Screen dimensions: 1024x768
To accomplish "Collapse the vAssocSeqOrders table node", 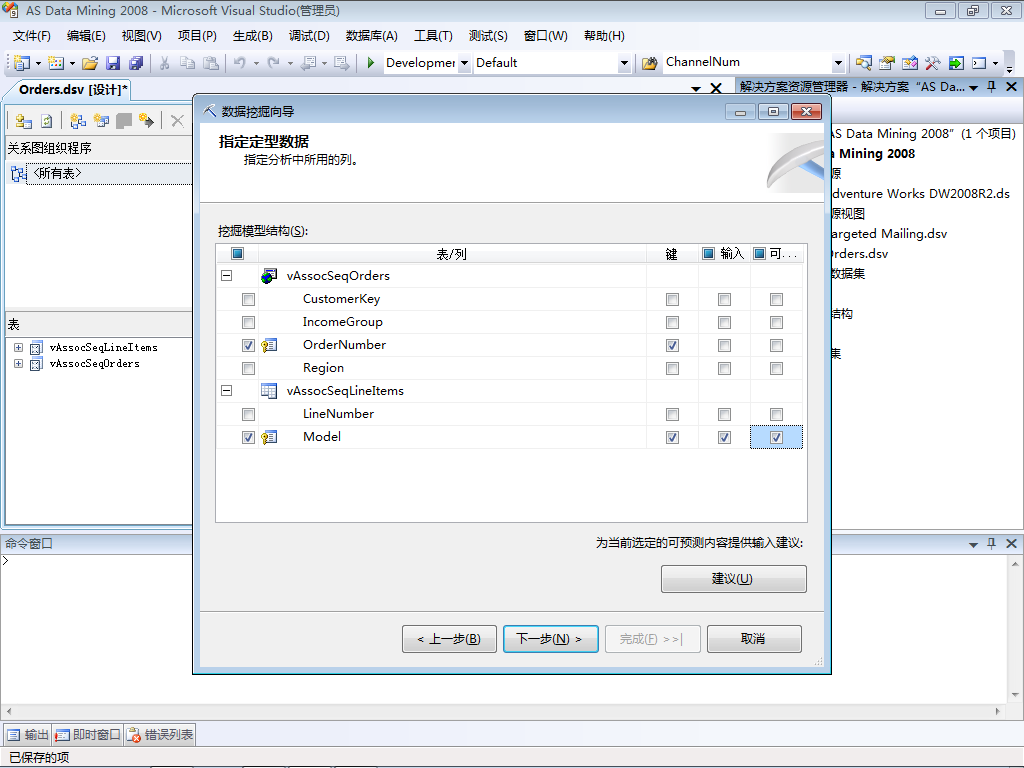I will click(227, 276).
